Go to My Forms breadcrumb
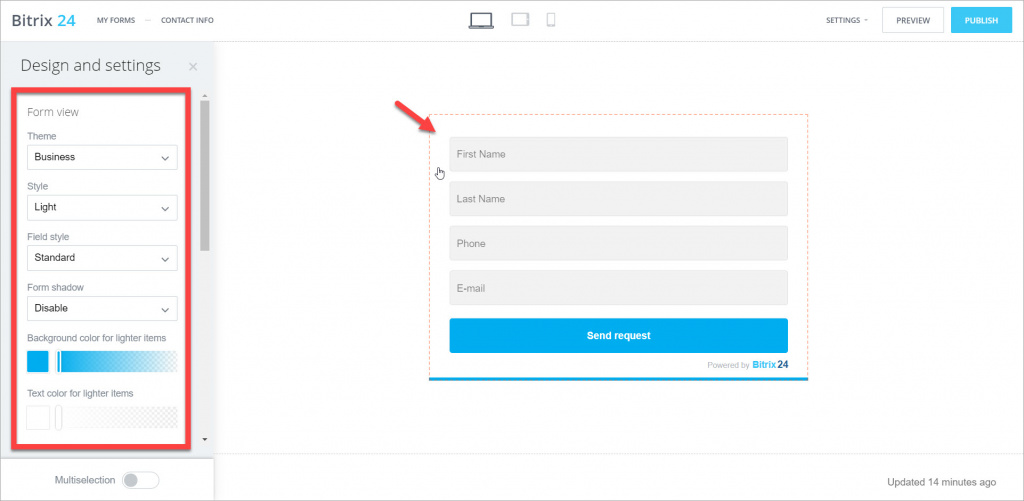Screen dimensions: 1024x501 click(x=116, y=20)
